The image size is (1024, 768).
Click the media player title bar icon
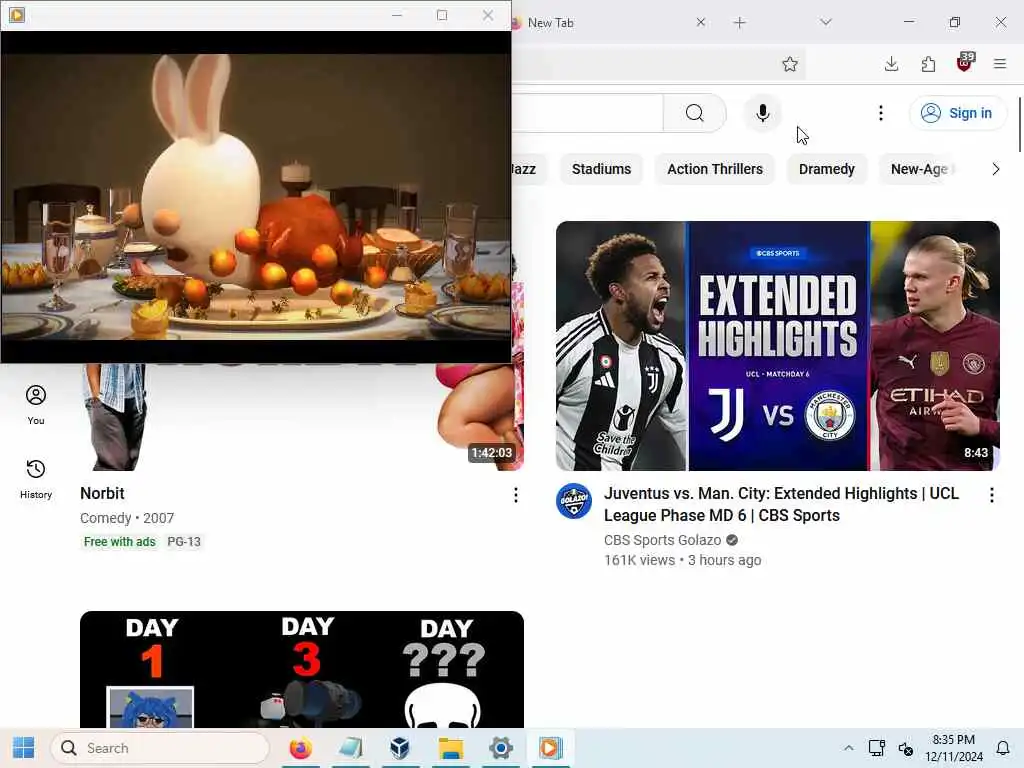coord(17,14)
